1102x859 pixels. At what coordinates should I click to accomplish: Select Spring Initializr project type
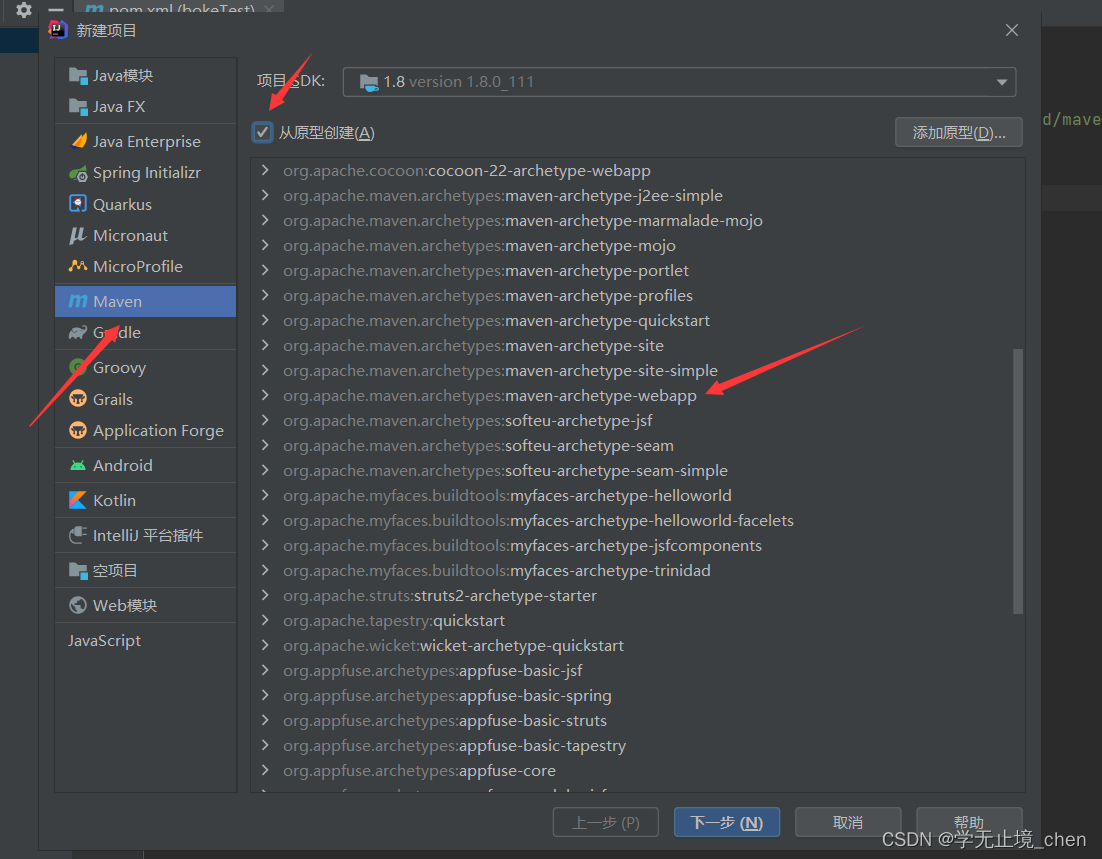click(x=145, y=173)
